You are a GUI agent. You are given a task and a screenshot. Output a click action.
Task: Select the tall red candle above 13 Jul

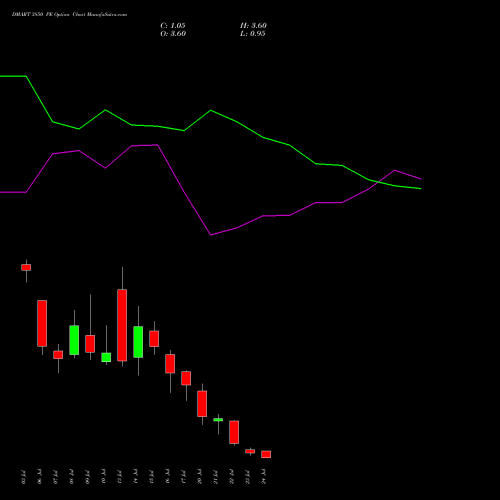point(122,325)
